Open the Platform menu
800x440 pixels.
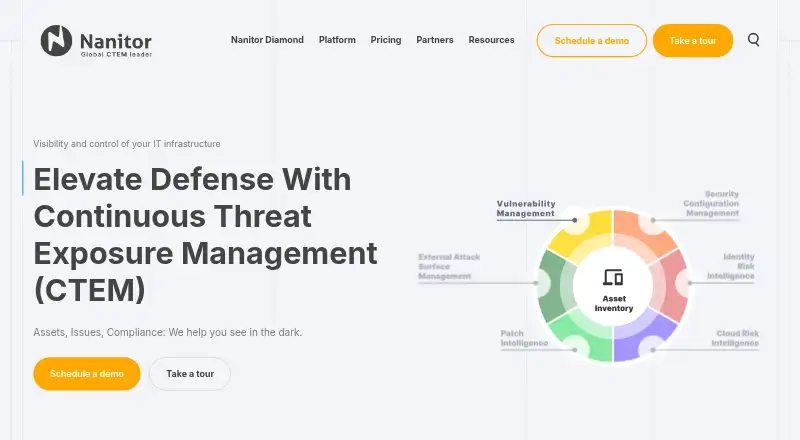[337, 40]
